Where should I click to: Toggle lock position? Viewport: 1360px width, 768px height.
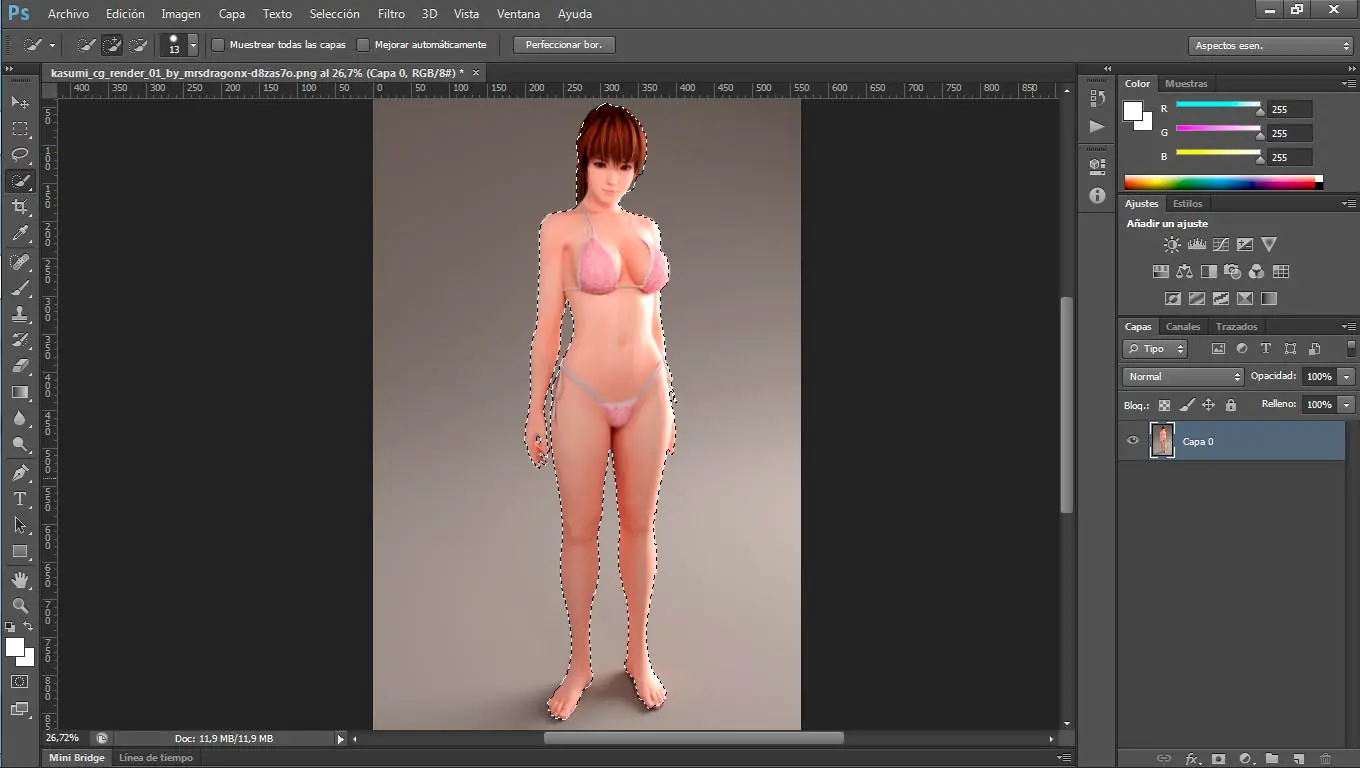tap(1208, 405)
